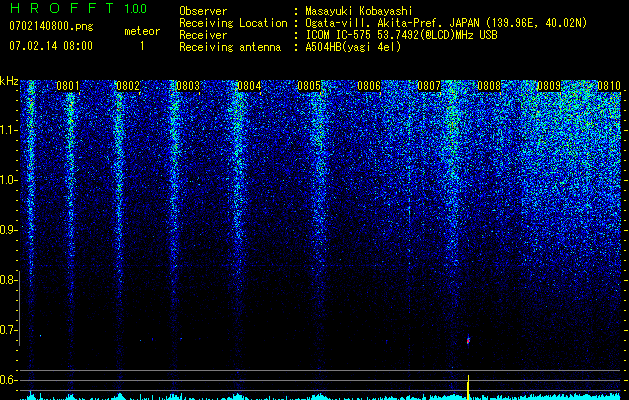Click observer name Masayuki Kobayashi

359,11
